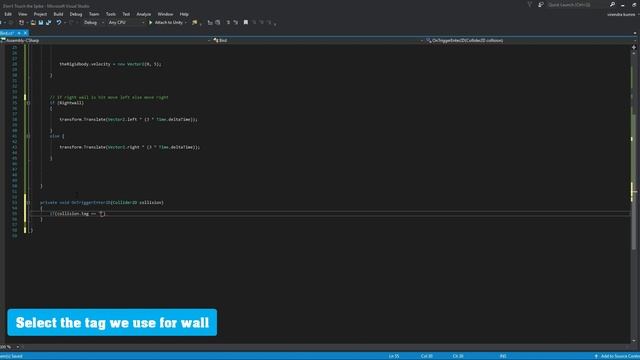Click the Quick Launch magnifier icon
The width and height of the screenshot is (640, 360).
click(612, 4)
